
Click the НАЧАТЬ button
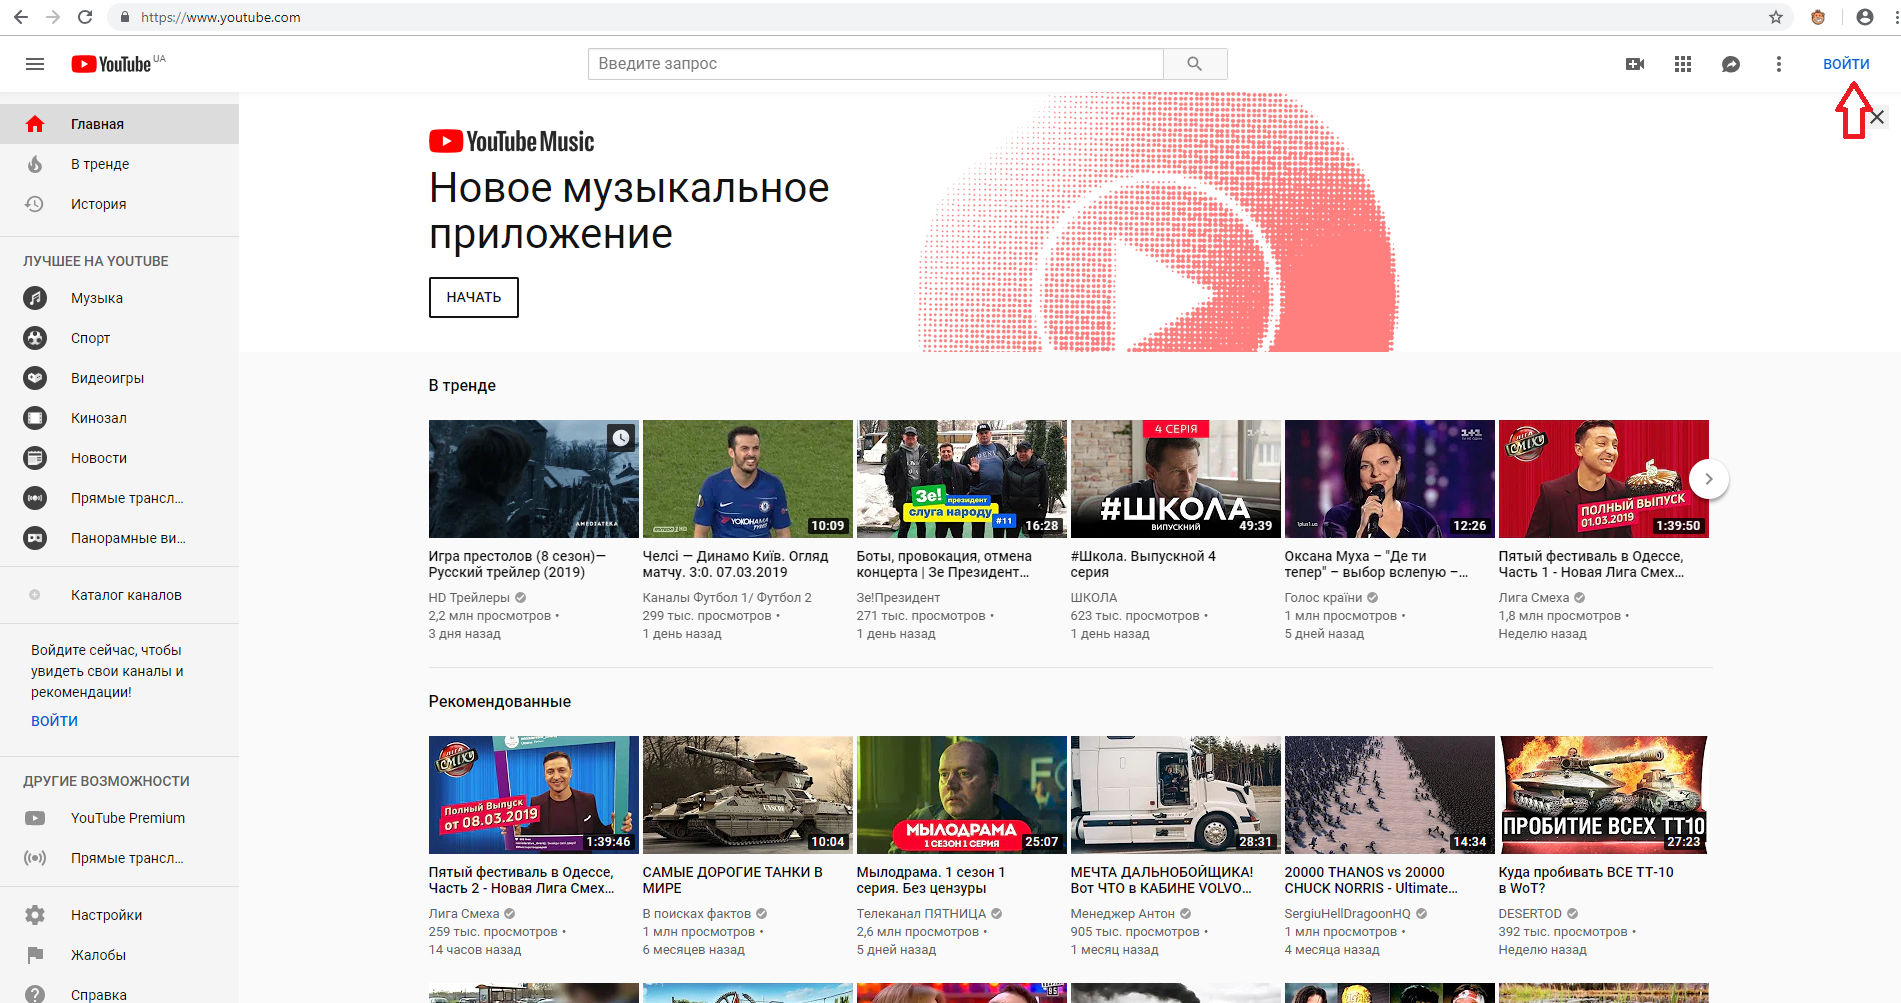(474, 297)
